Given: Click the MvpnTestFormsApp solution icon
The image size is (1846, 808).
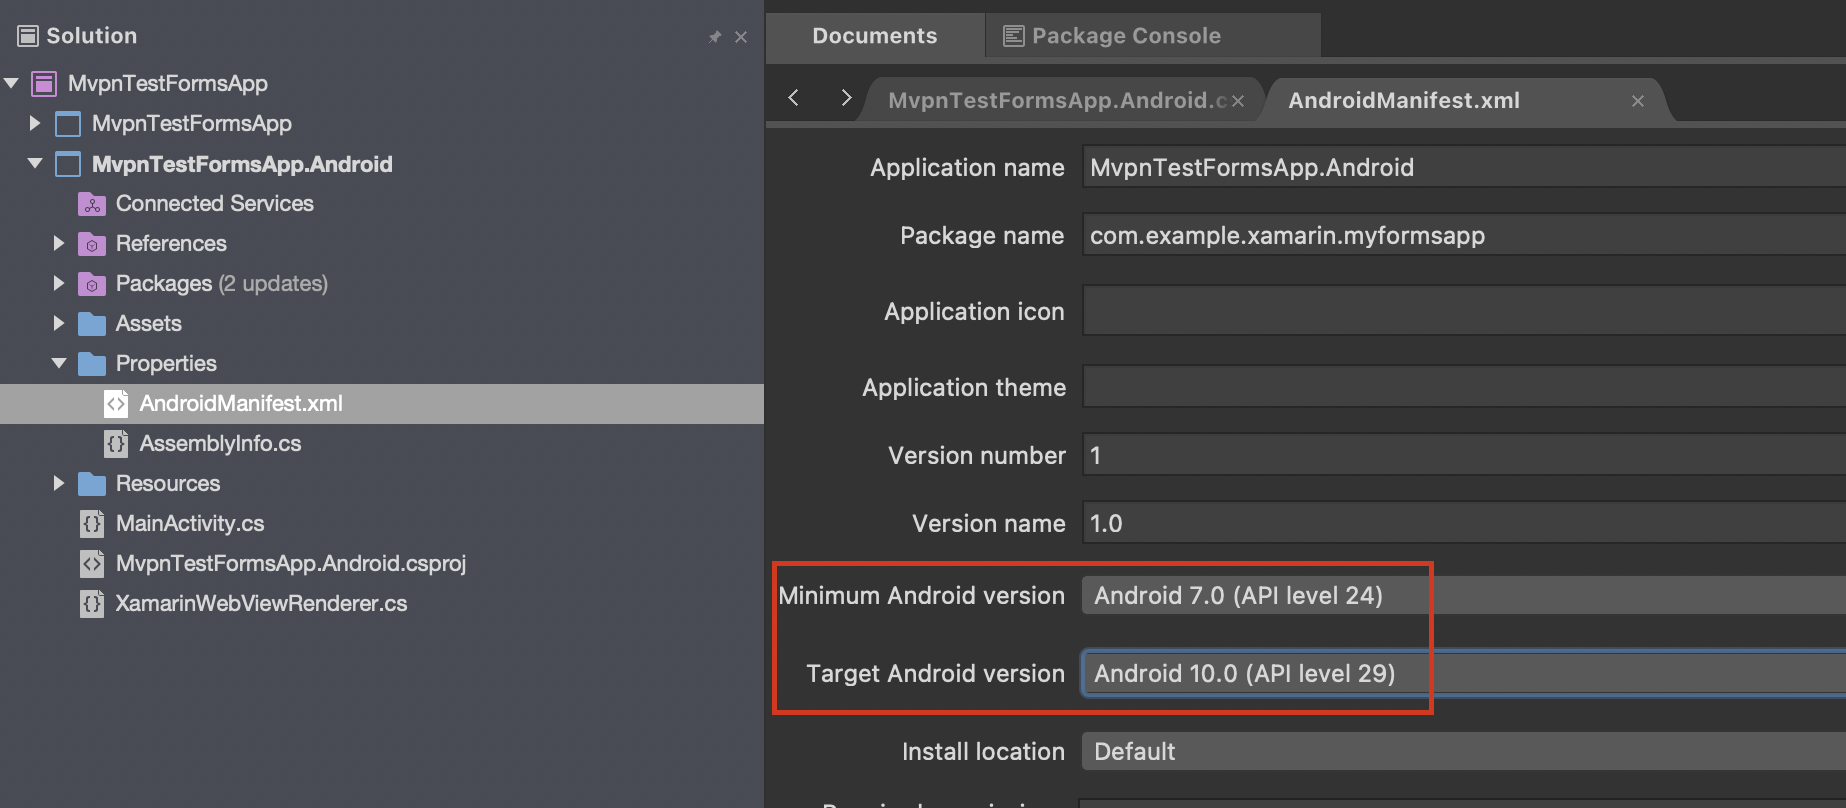Looking at the screenshot, I should [44, 83].
